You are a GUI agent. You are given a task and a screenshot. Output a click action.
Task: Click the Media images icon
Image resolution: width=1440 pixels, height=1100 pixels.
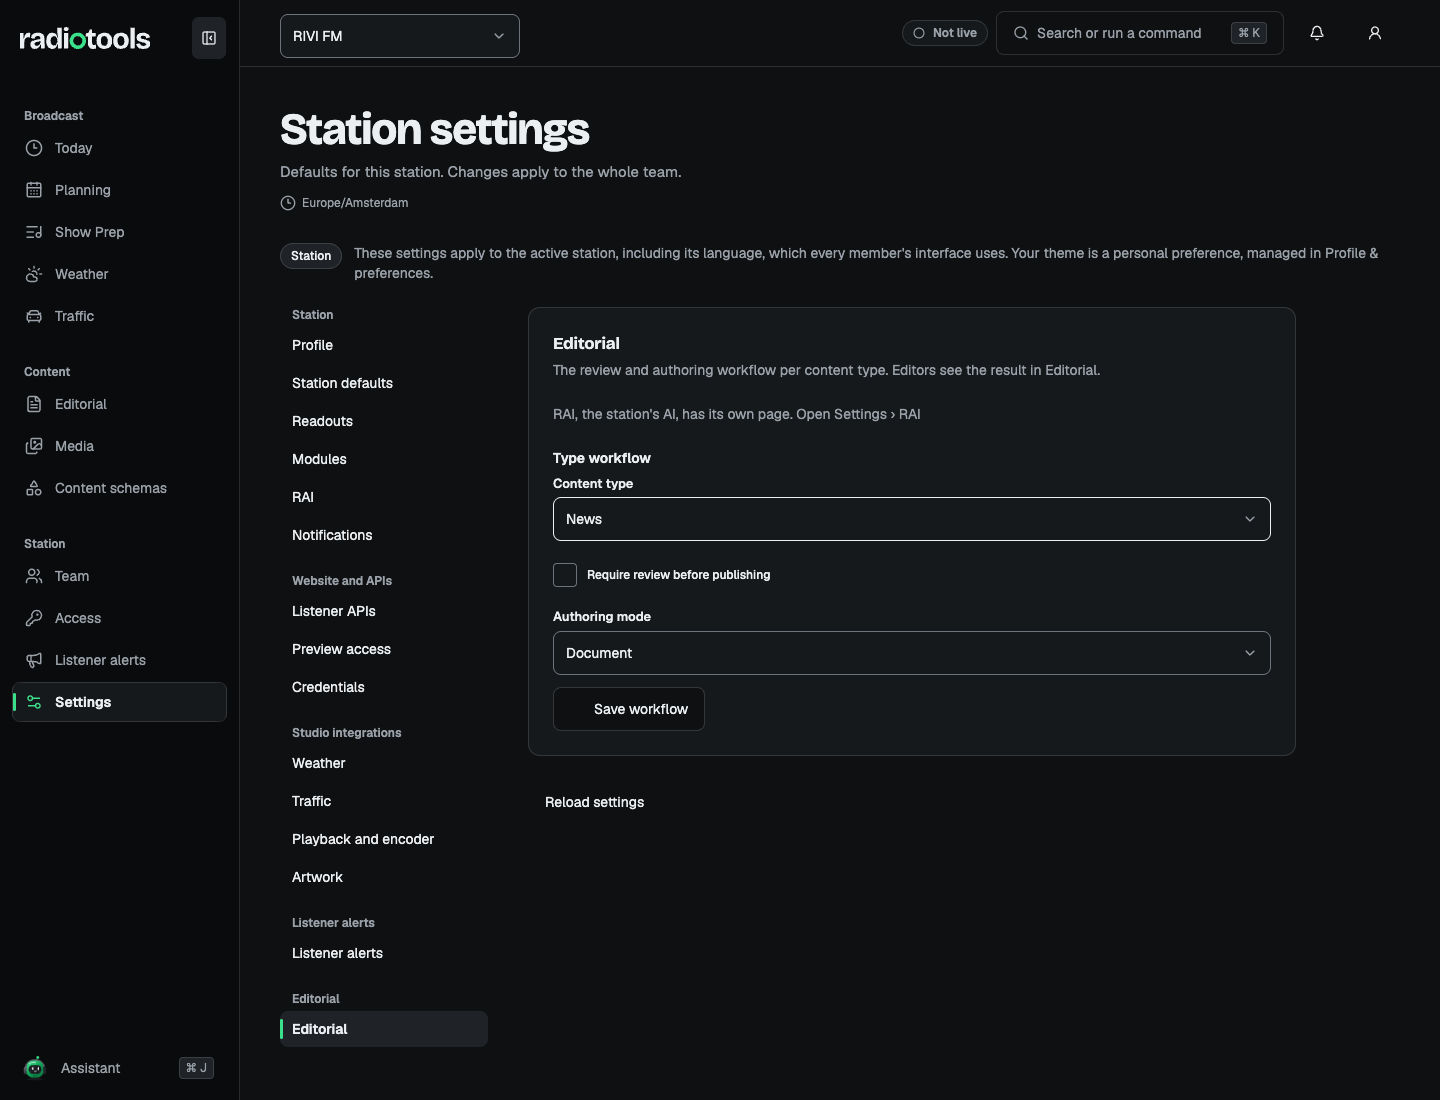pyautogui.click(x=34, y=446)
